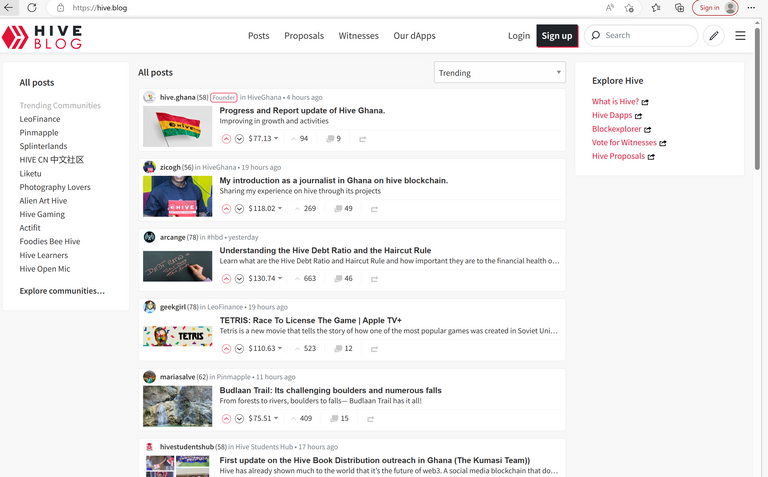This screenshot has height=477, width=768.
Task: Reload the page with refresh icon
Action: coord(32,7)
